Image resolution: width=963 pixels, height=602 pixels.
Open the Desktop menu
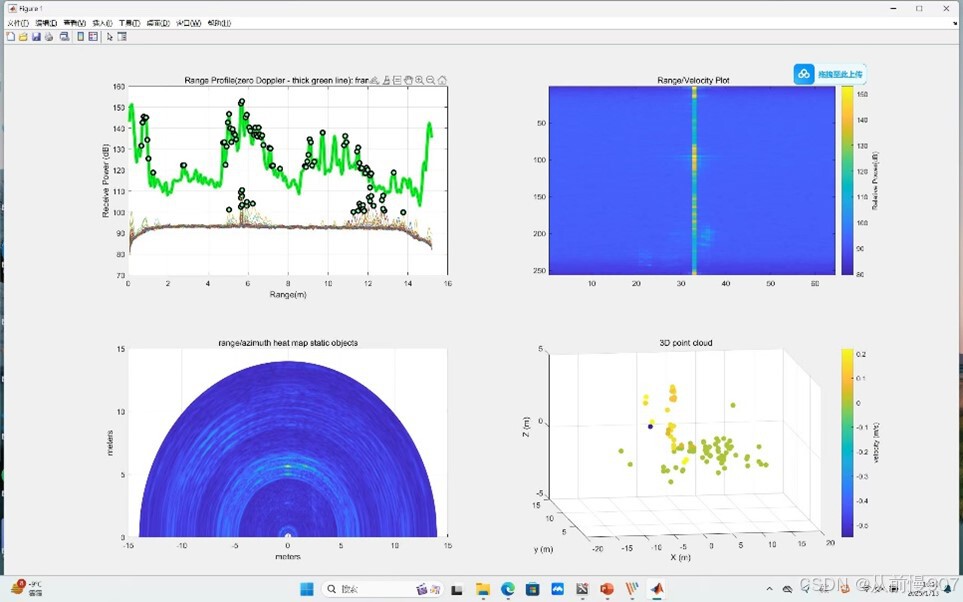tap(158, 23)
